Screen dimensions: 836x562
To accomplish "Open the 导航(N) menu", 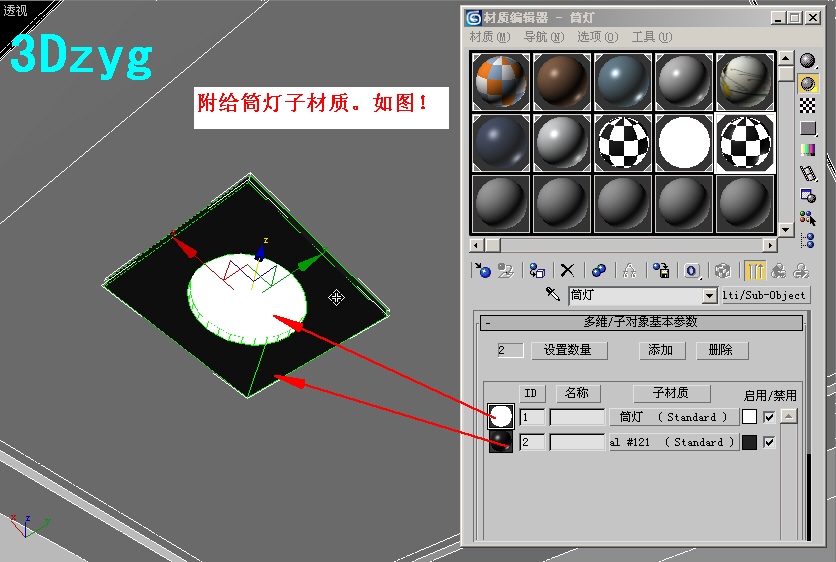I will pos(543,37).
